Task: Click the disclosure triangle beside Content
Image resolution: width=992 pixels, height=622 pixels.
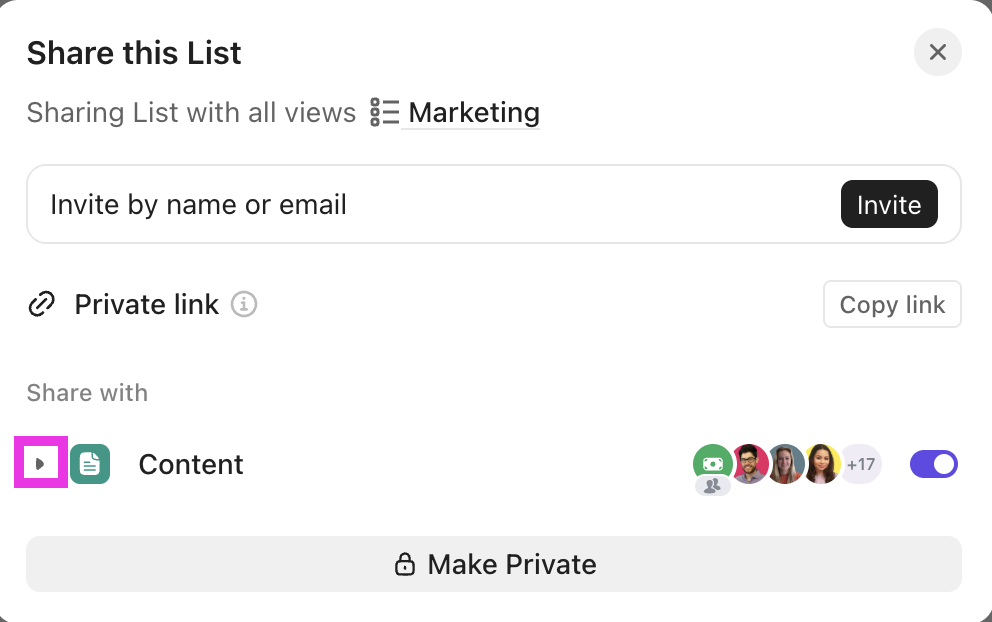Action: click(40, 463)
